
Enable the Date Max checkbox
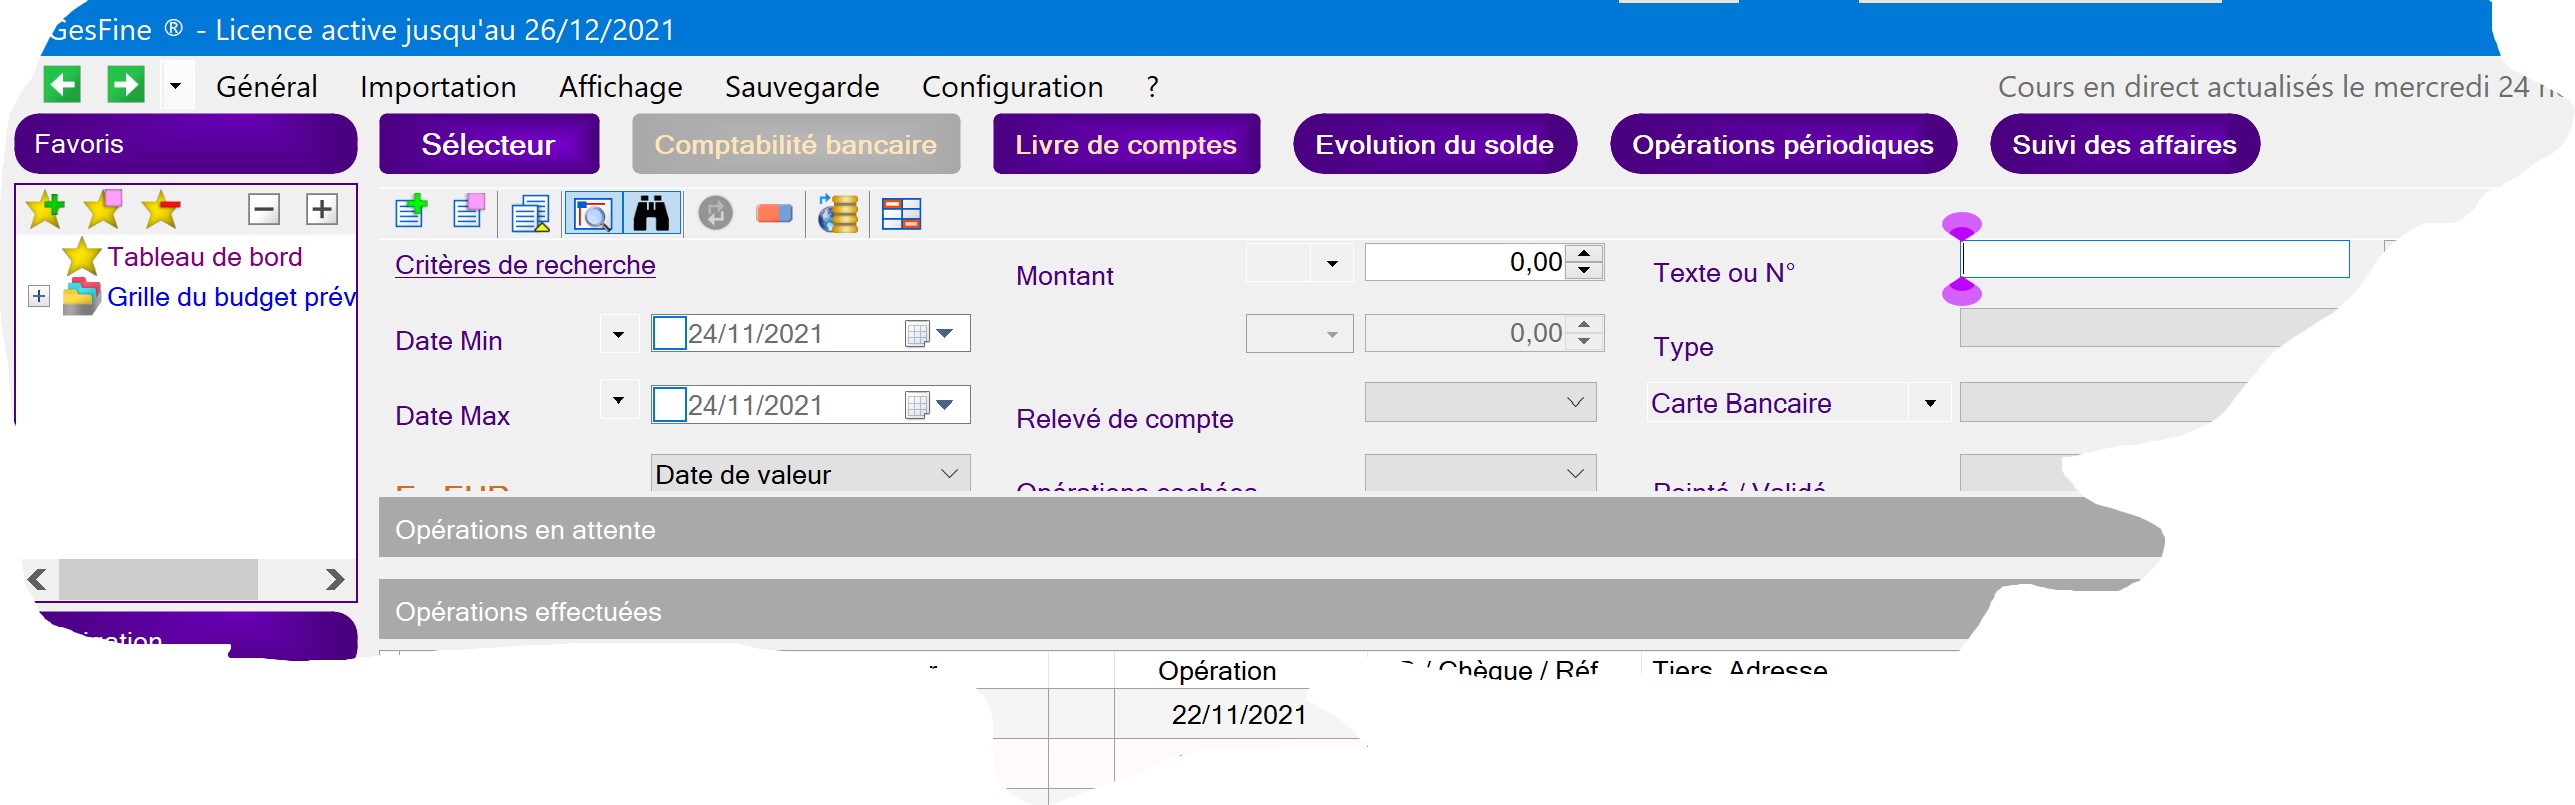669,405
